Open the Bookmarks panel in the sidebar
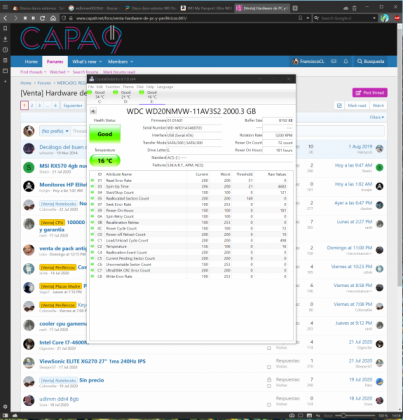The image size is (403, 420). click(x=5, y=29)
